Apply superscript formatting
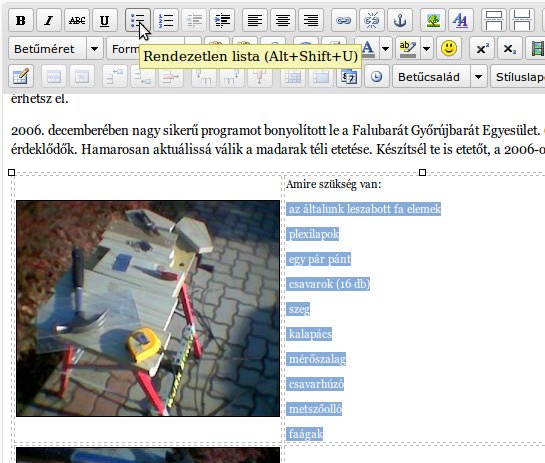545x463 pixels. pos(482,48)
